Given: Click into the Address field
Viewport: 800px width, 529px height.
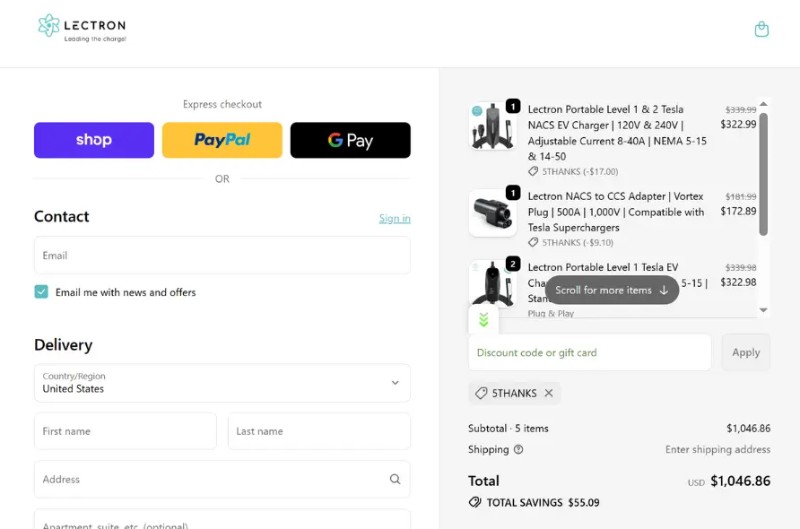Looking at the screenshot, I should coord(222,479).
